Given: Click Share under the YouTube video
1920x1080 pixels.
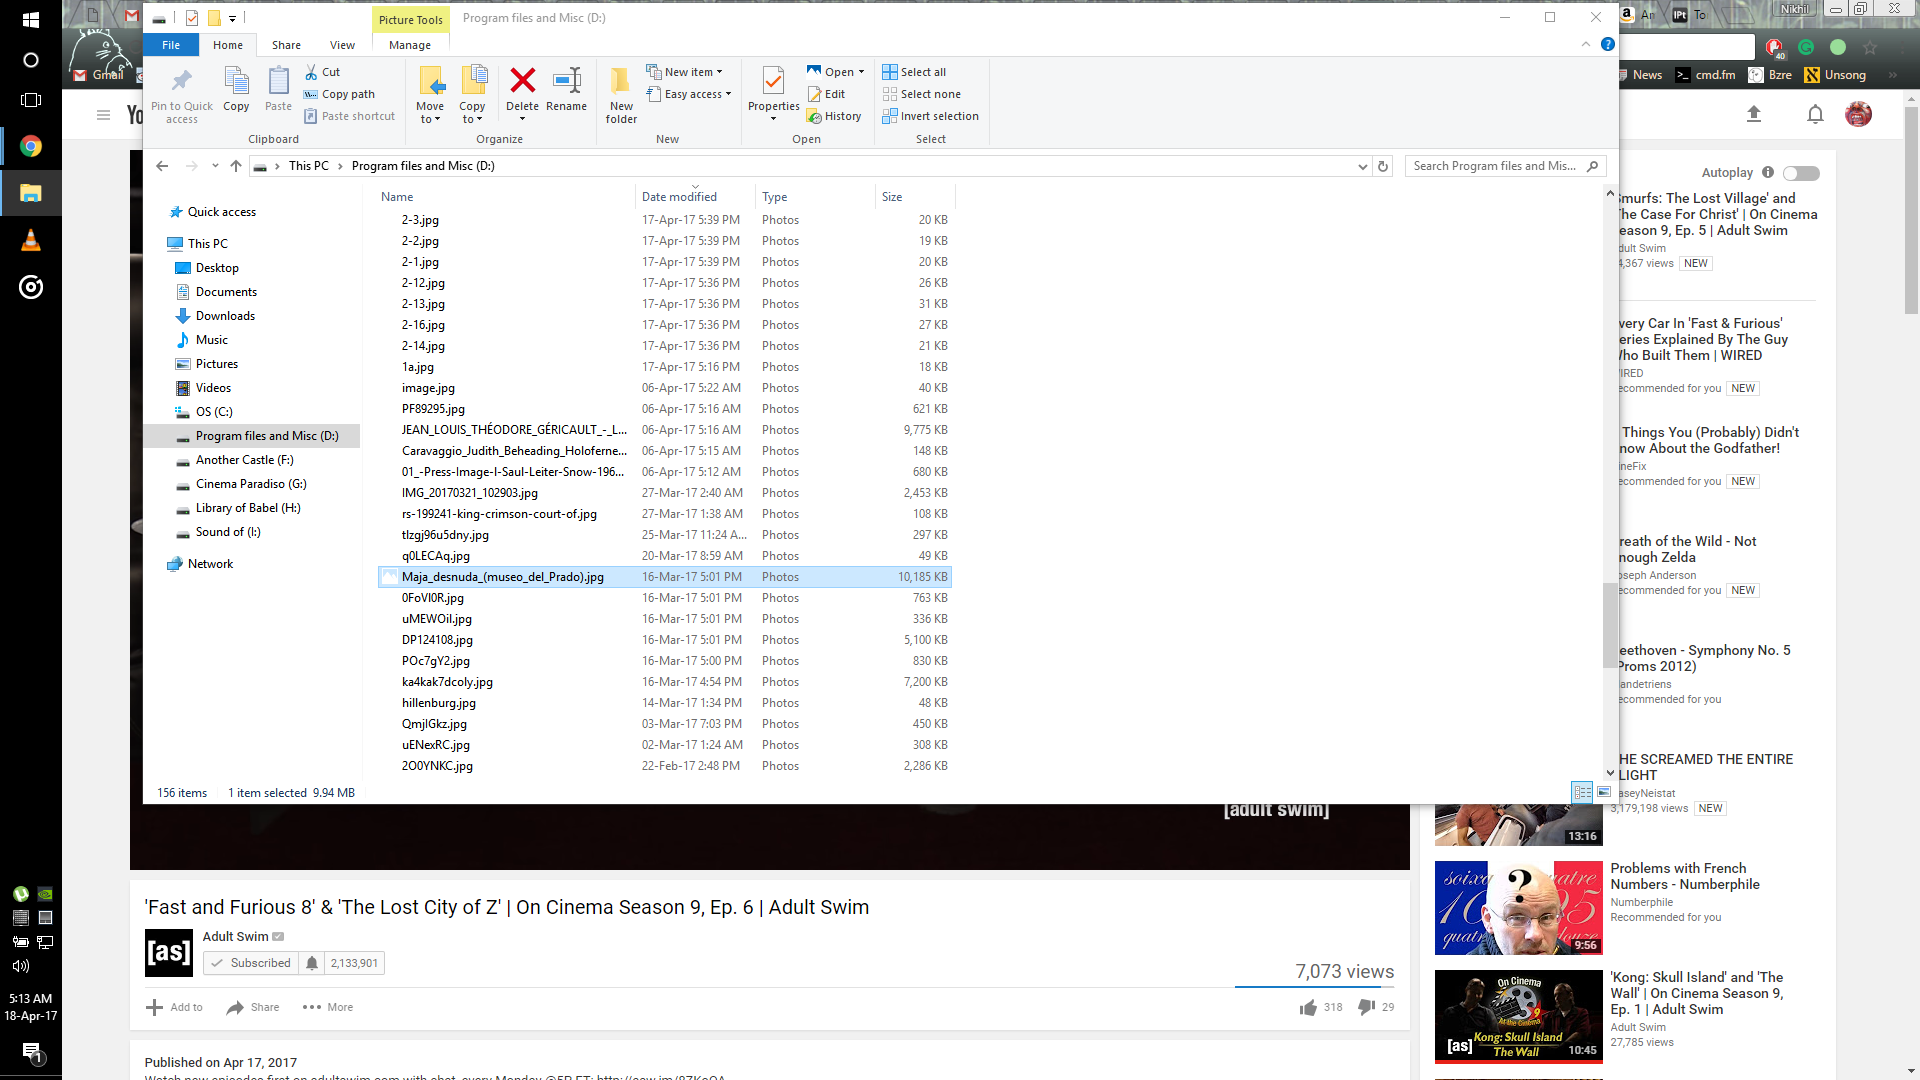Looking at the screenshot, I should coord(253,1007).
